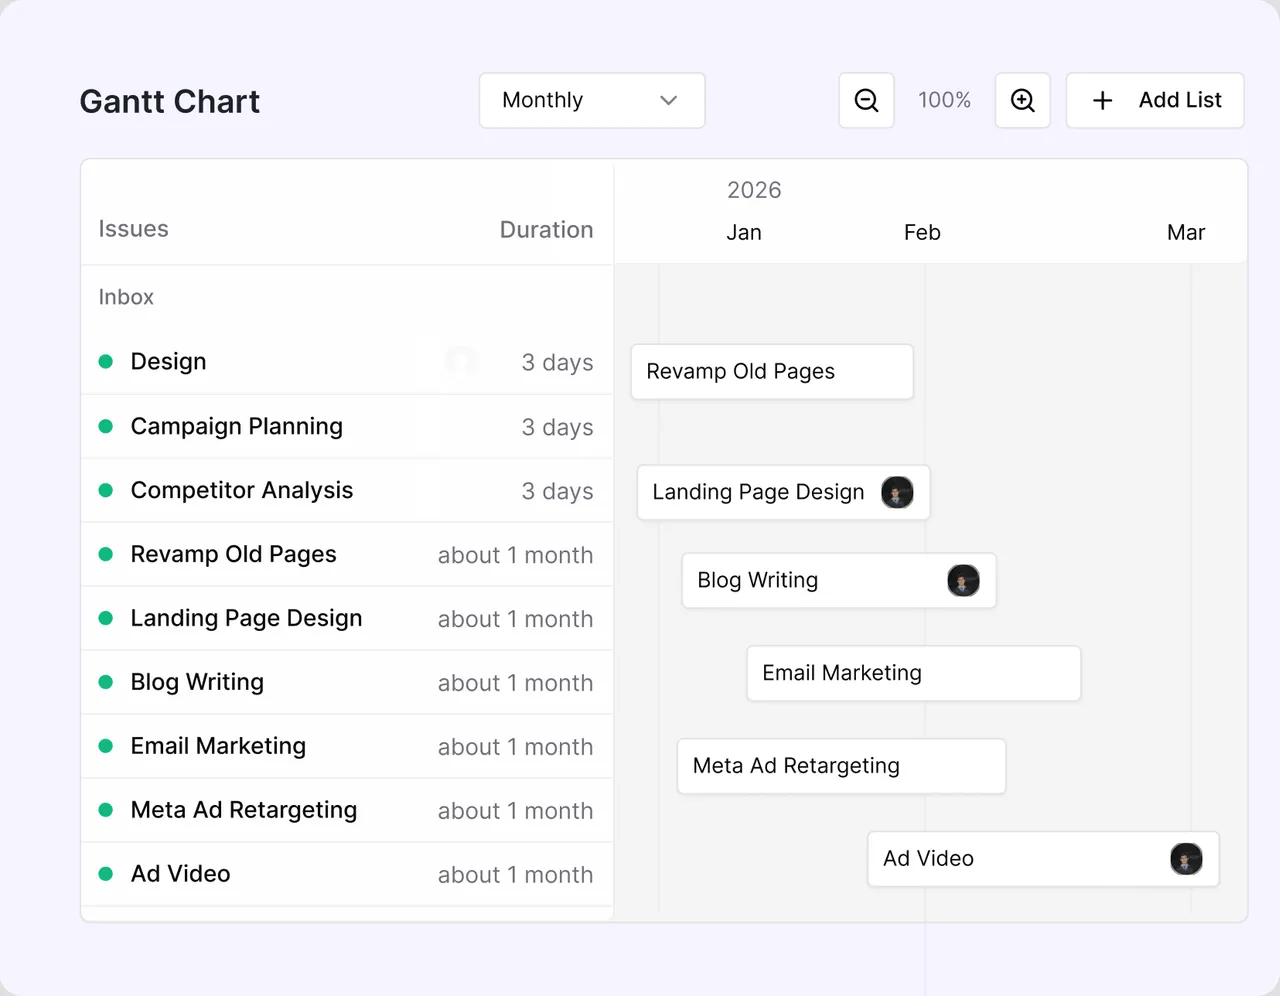Click the green dot beside Competitor Analysis

tap(106, 490)
